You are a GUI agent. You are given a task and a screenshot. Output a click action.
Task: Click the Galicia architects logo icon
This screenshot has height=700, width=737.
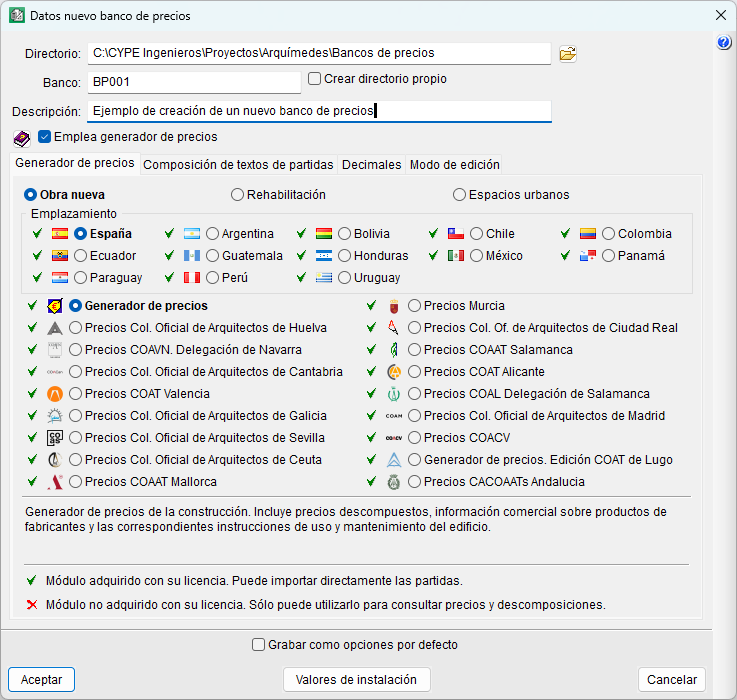[x=55, y=416]
